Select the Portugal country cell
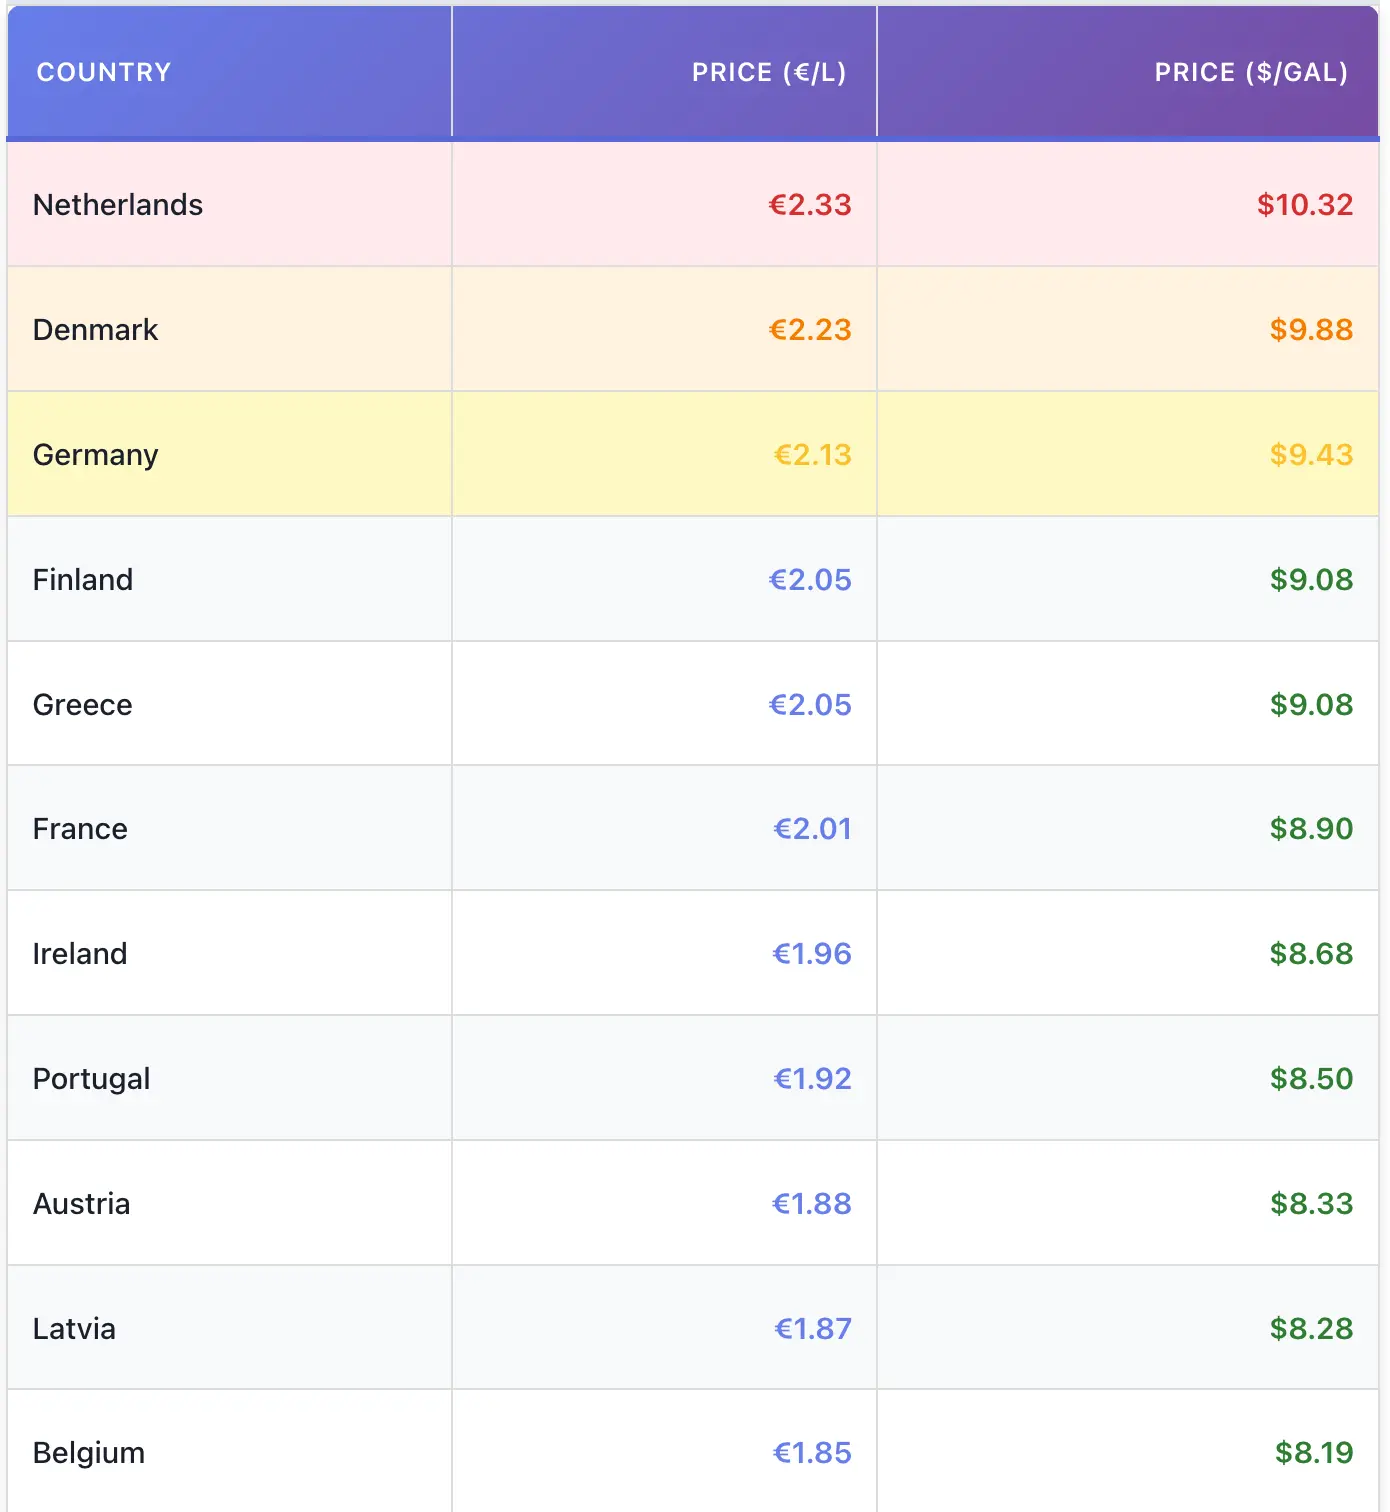Image resolution: width=1390 pixels, height=1512 pixels. 92,1079
